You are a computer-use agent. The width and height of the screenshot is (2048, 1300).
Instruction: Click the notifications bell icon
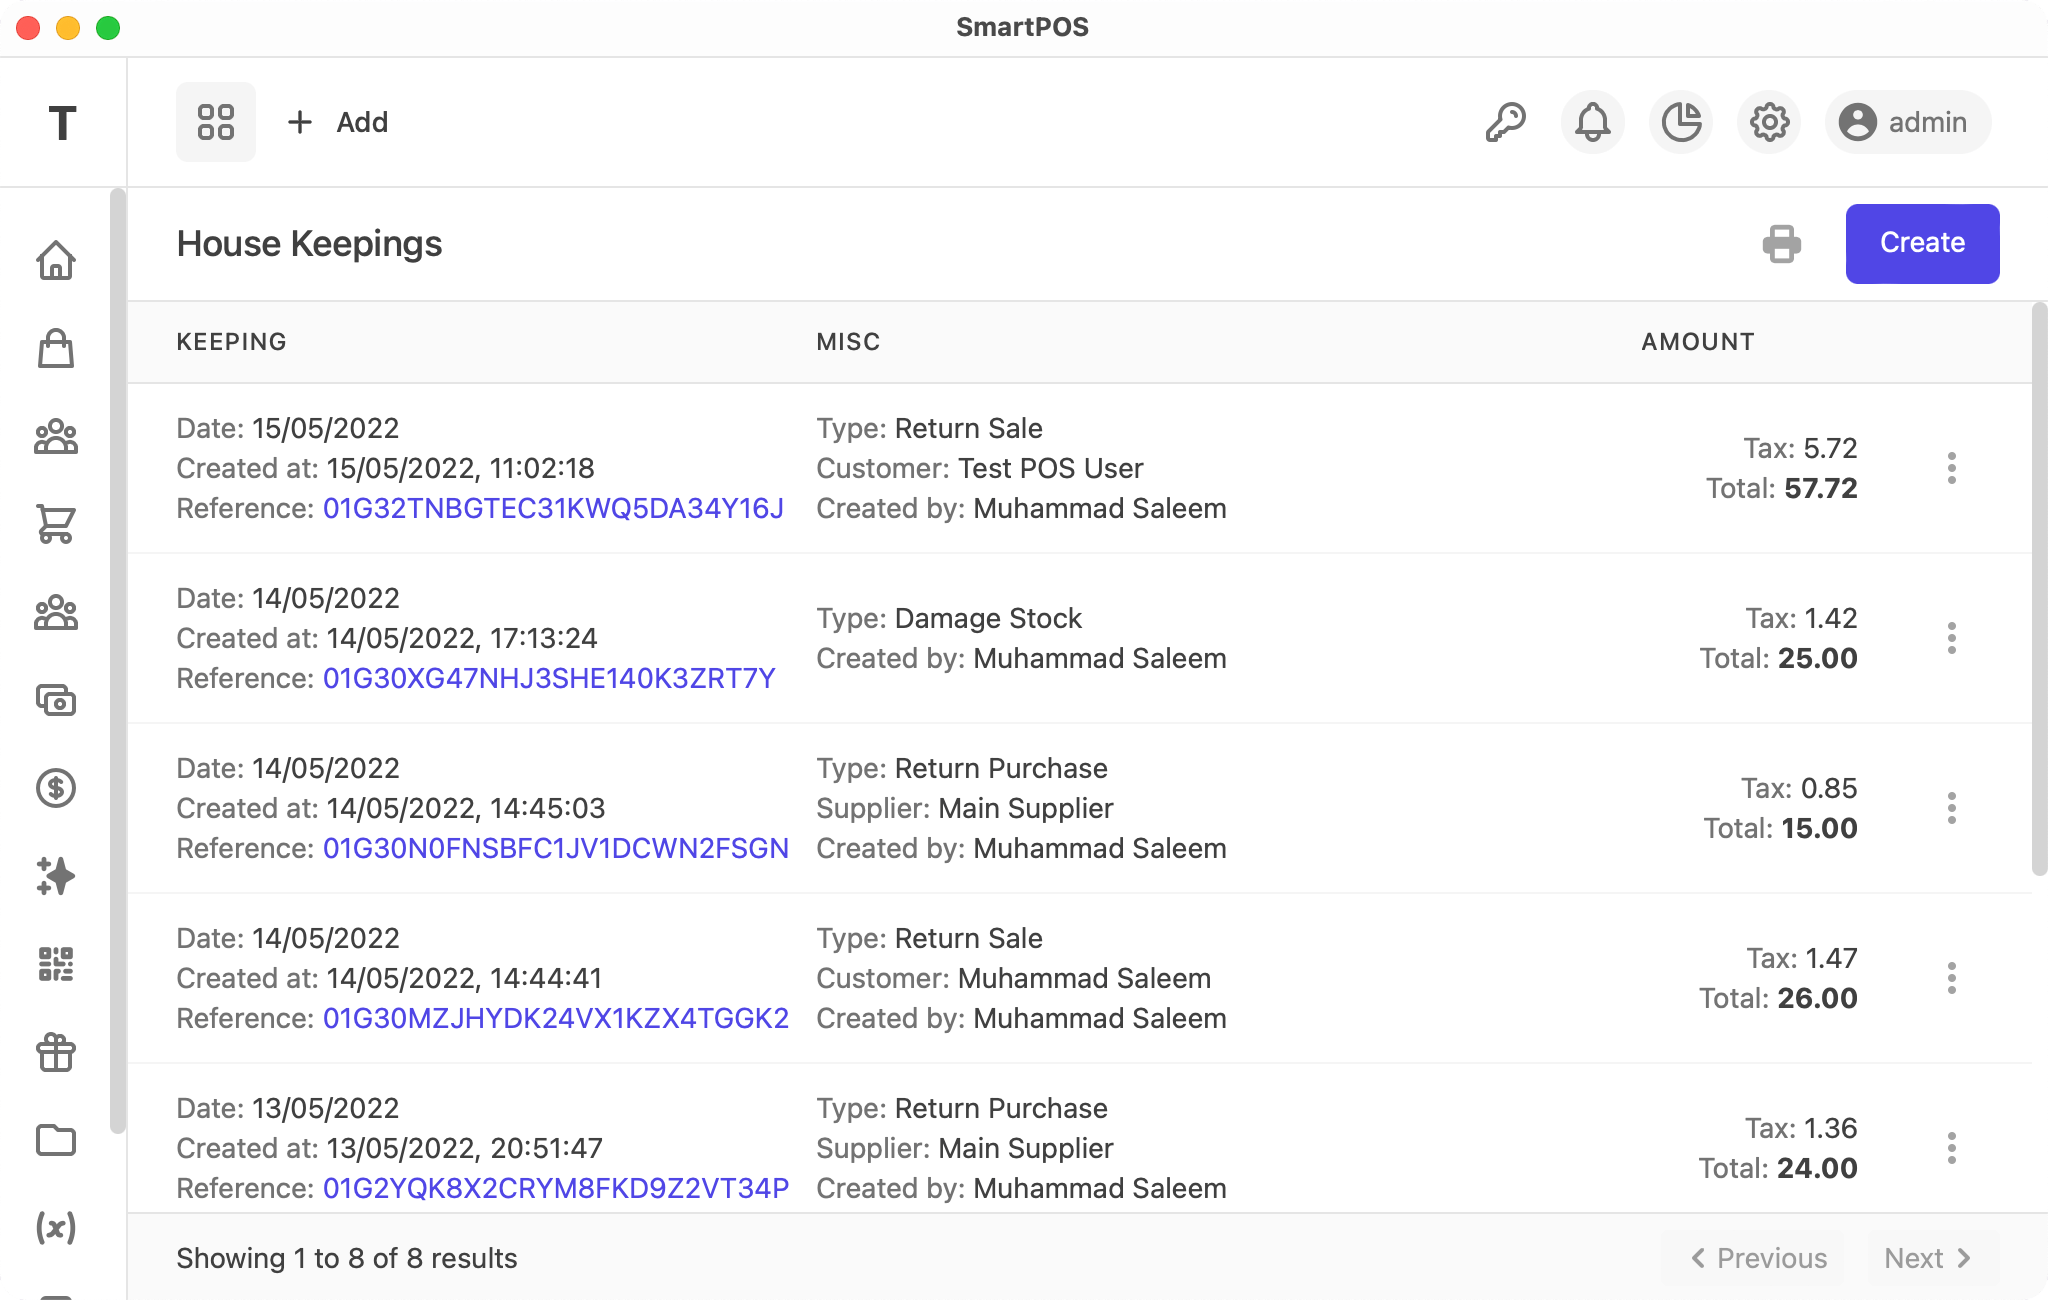[1593, 122]
